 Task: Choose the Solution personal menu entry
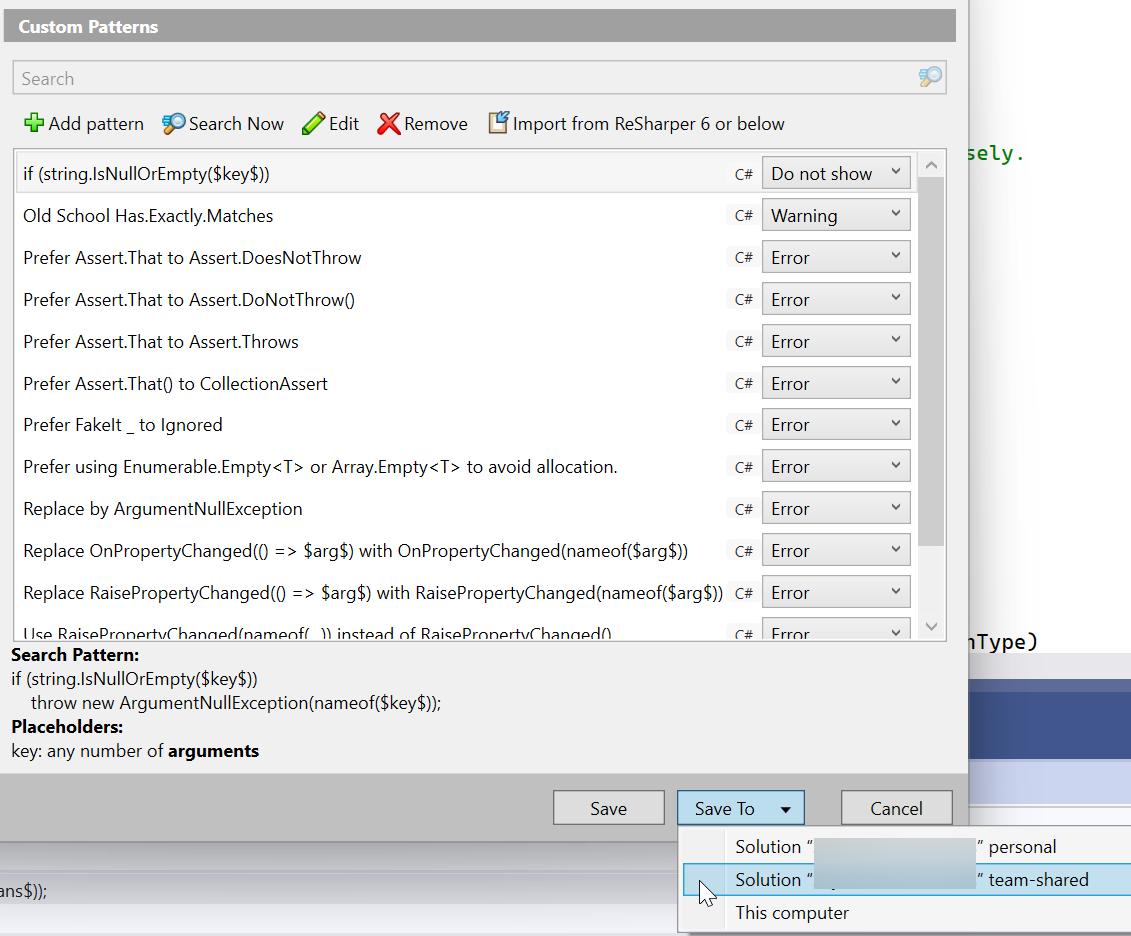coord(895,847)
